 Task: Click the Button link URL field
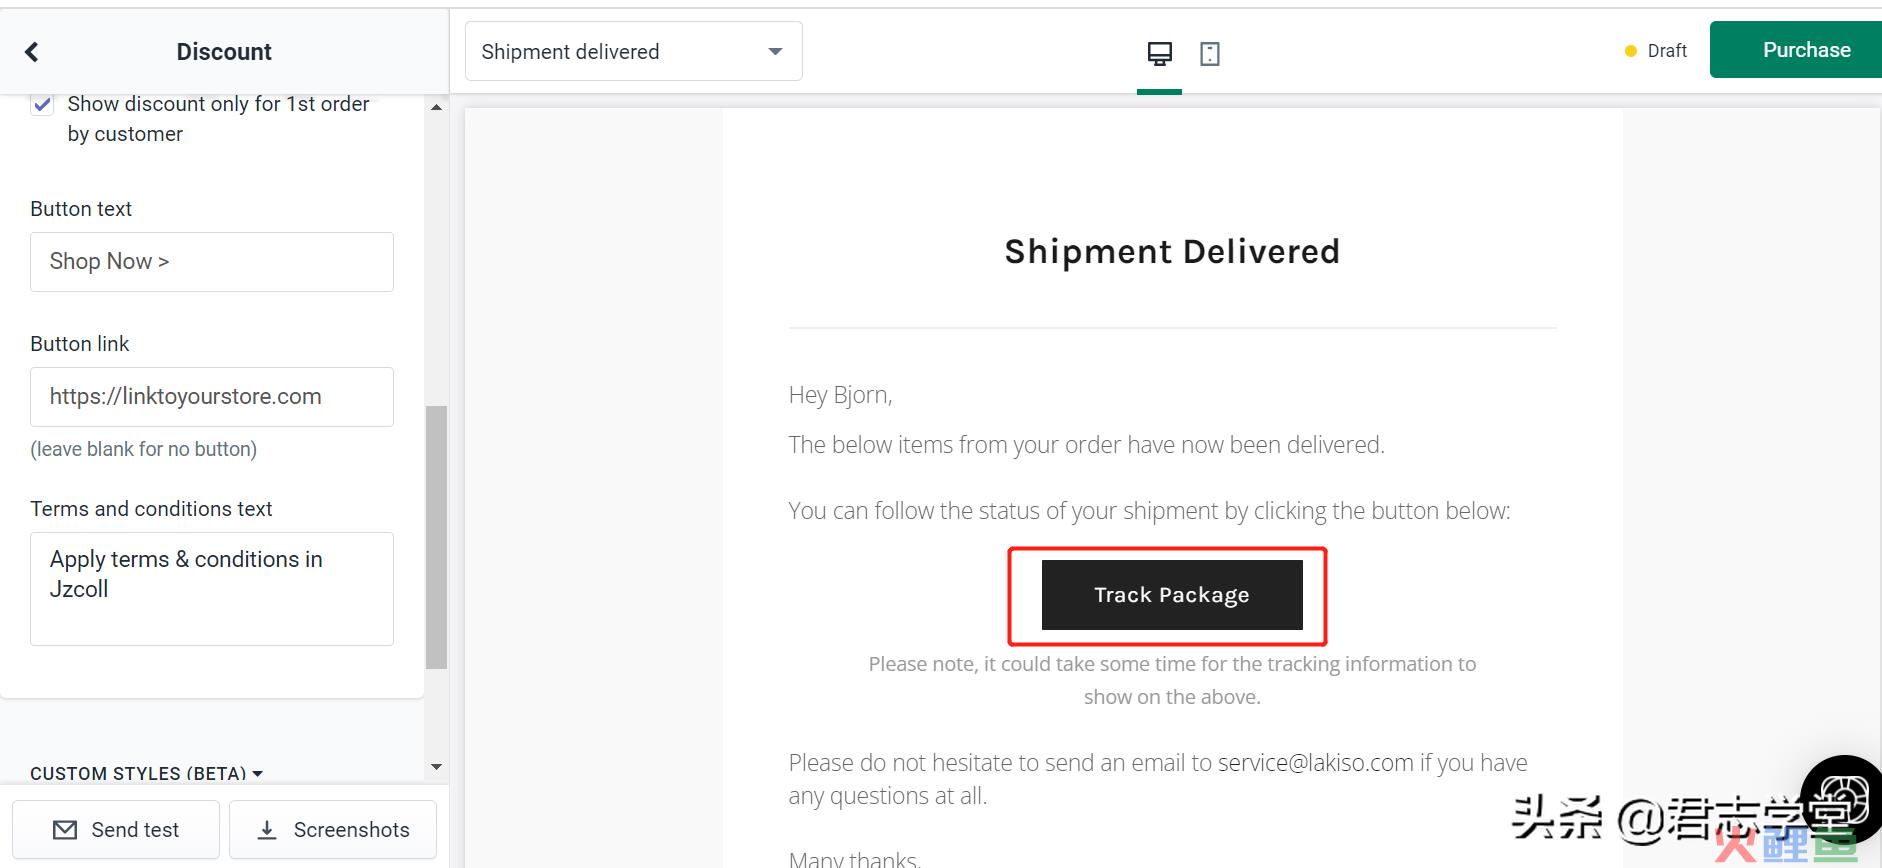(212, 397)
